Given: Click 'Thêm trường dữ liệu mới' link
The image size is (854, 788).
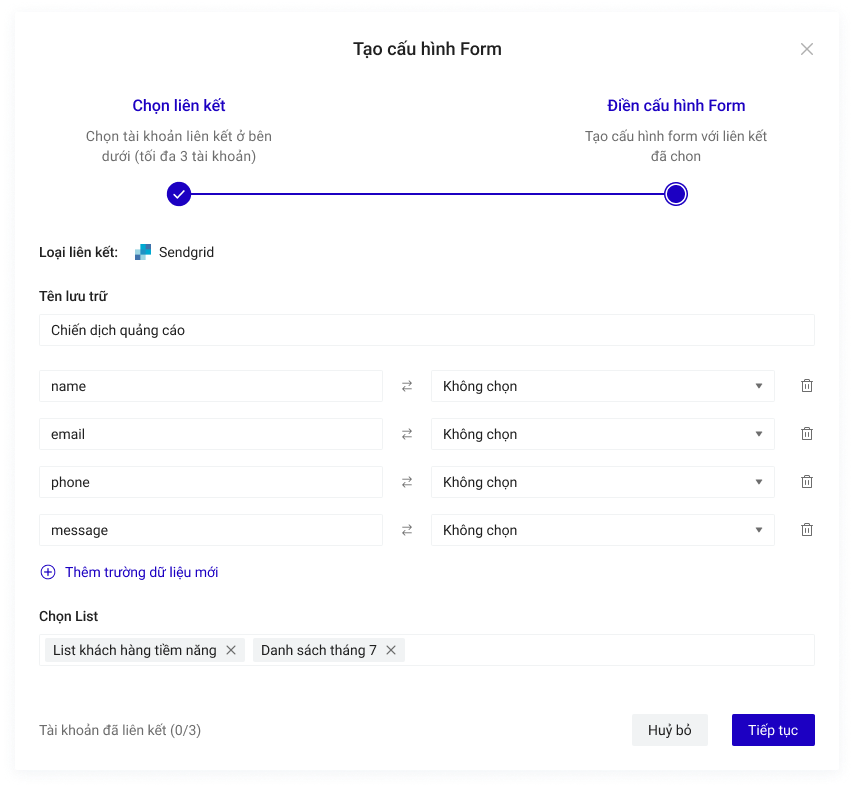Looking at the screenshot, I should pos(141,572).
